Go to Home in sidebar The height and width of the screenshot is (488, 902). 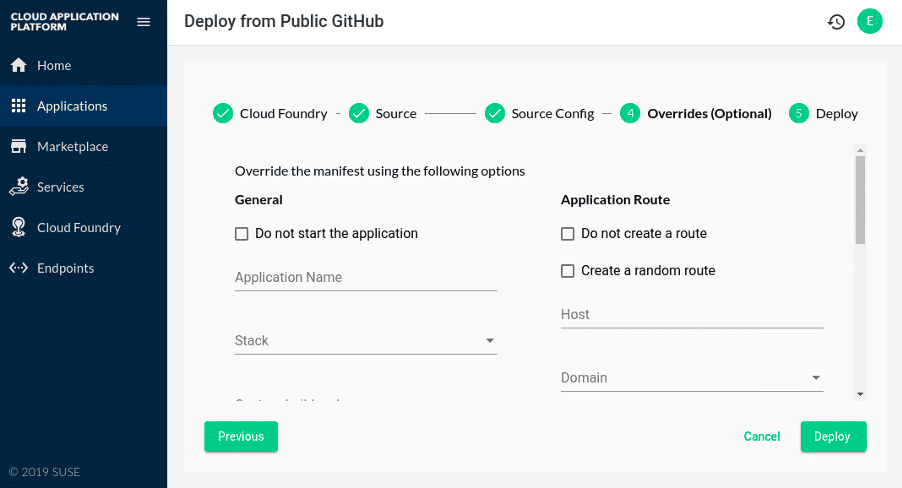pos(83,65)
